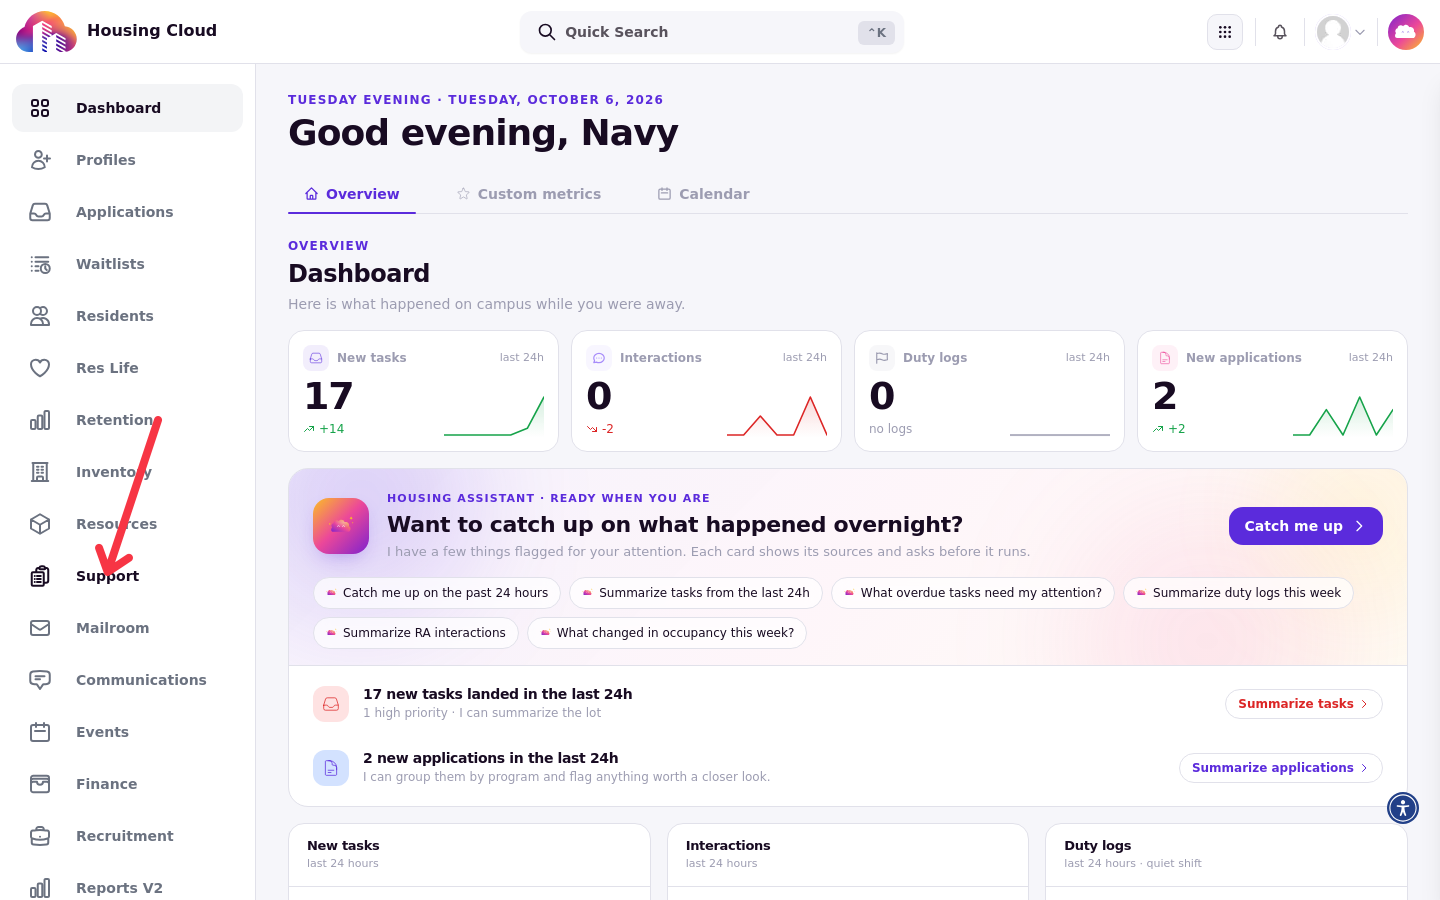The image size is (1440, 900).
Task: Switch to the Calendar tab
Action: pos(703,194)
